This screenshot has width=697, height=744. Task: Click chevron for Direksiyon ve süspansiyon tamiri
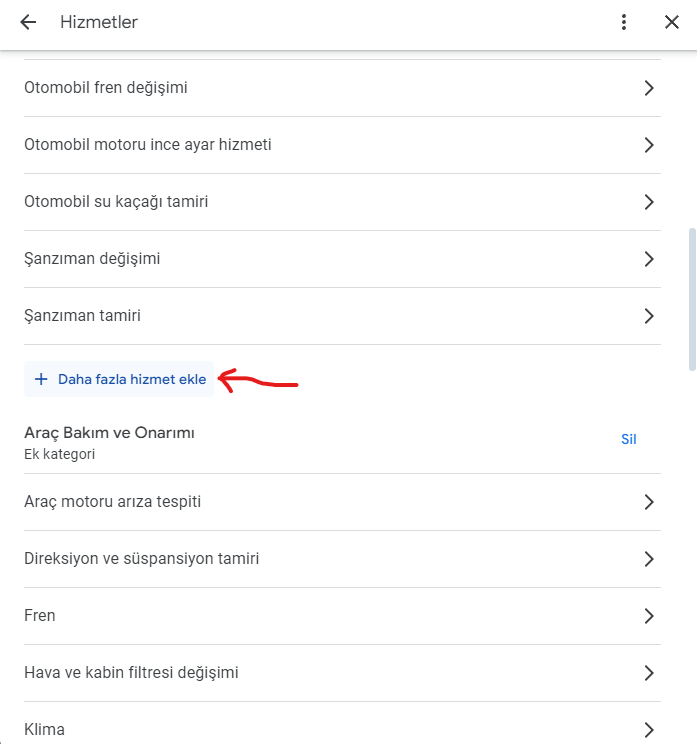coord(649,558)
